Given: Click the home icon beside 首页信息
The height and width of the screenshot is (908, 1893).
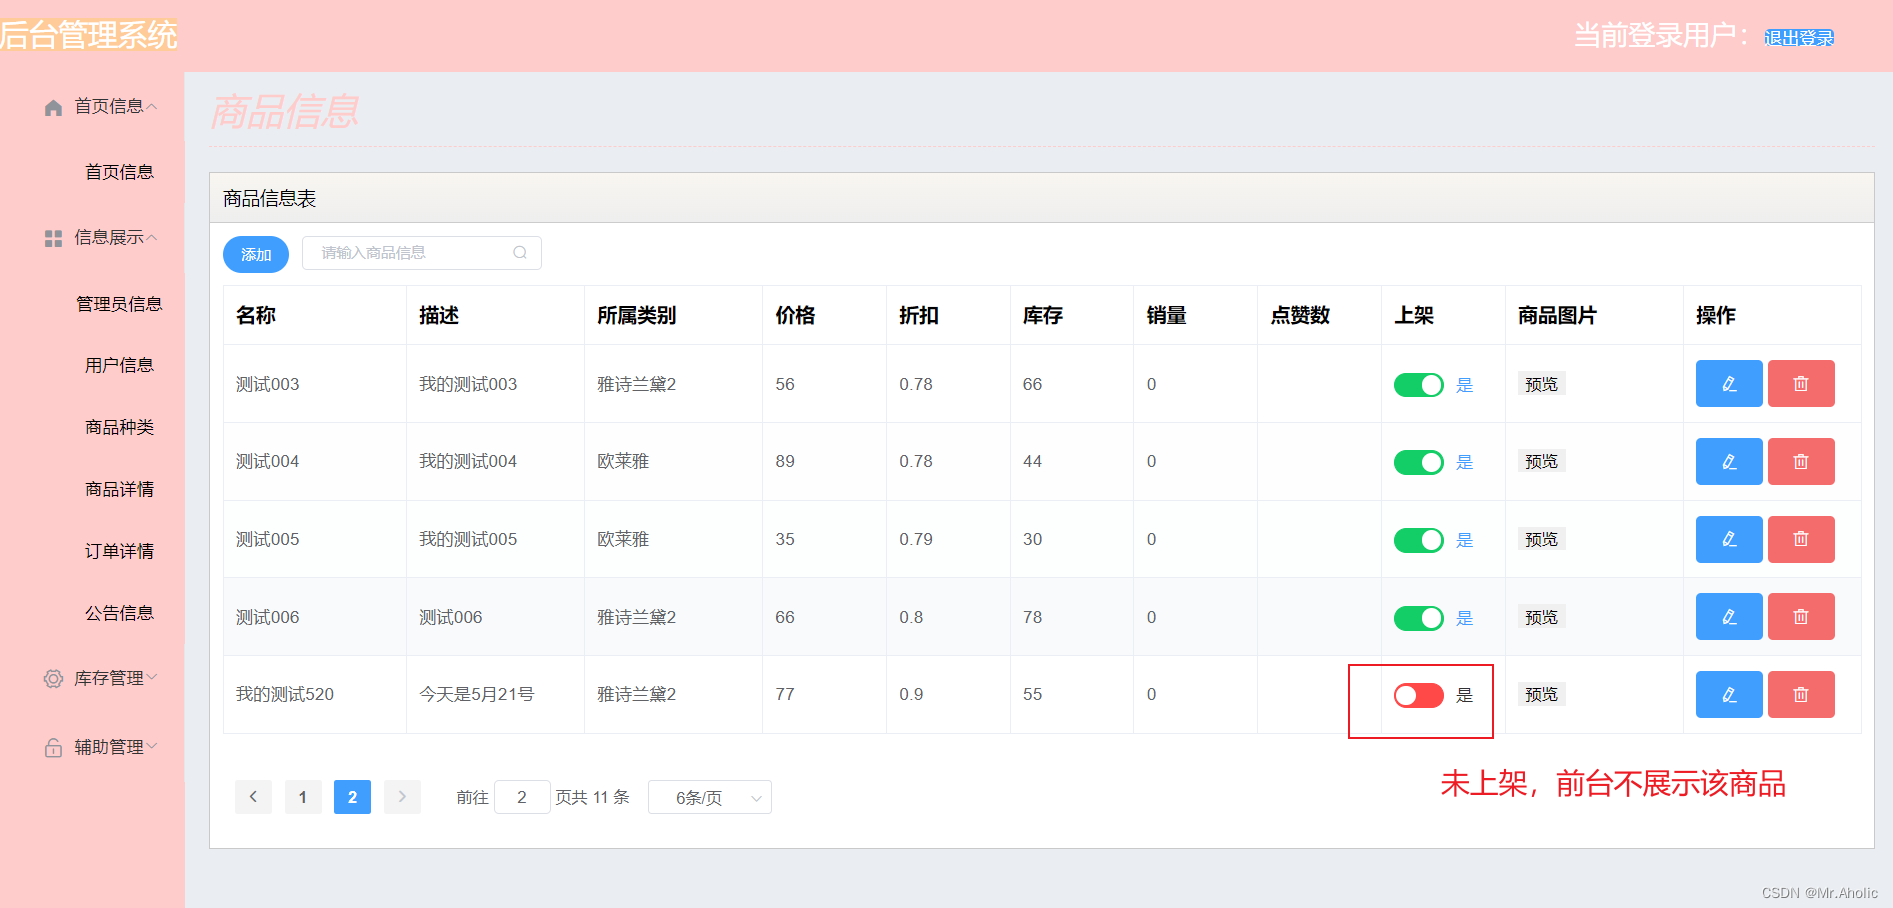Looking at the screenshot, I should click(x=52, y=106).
